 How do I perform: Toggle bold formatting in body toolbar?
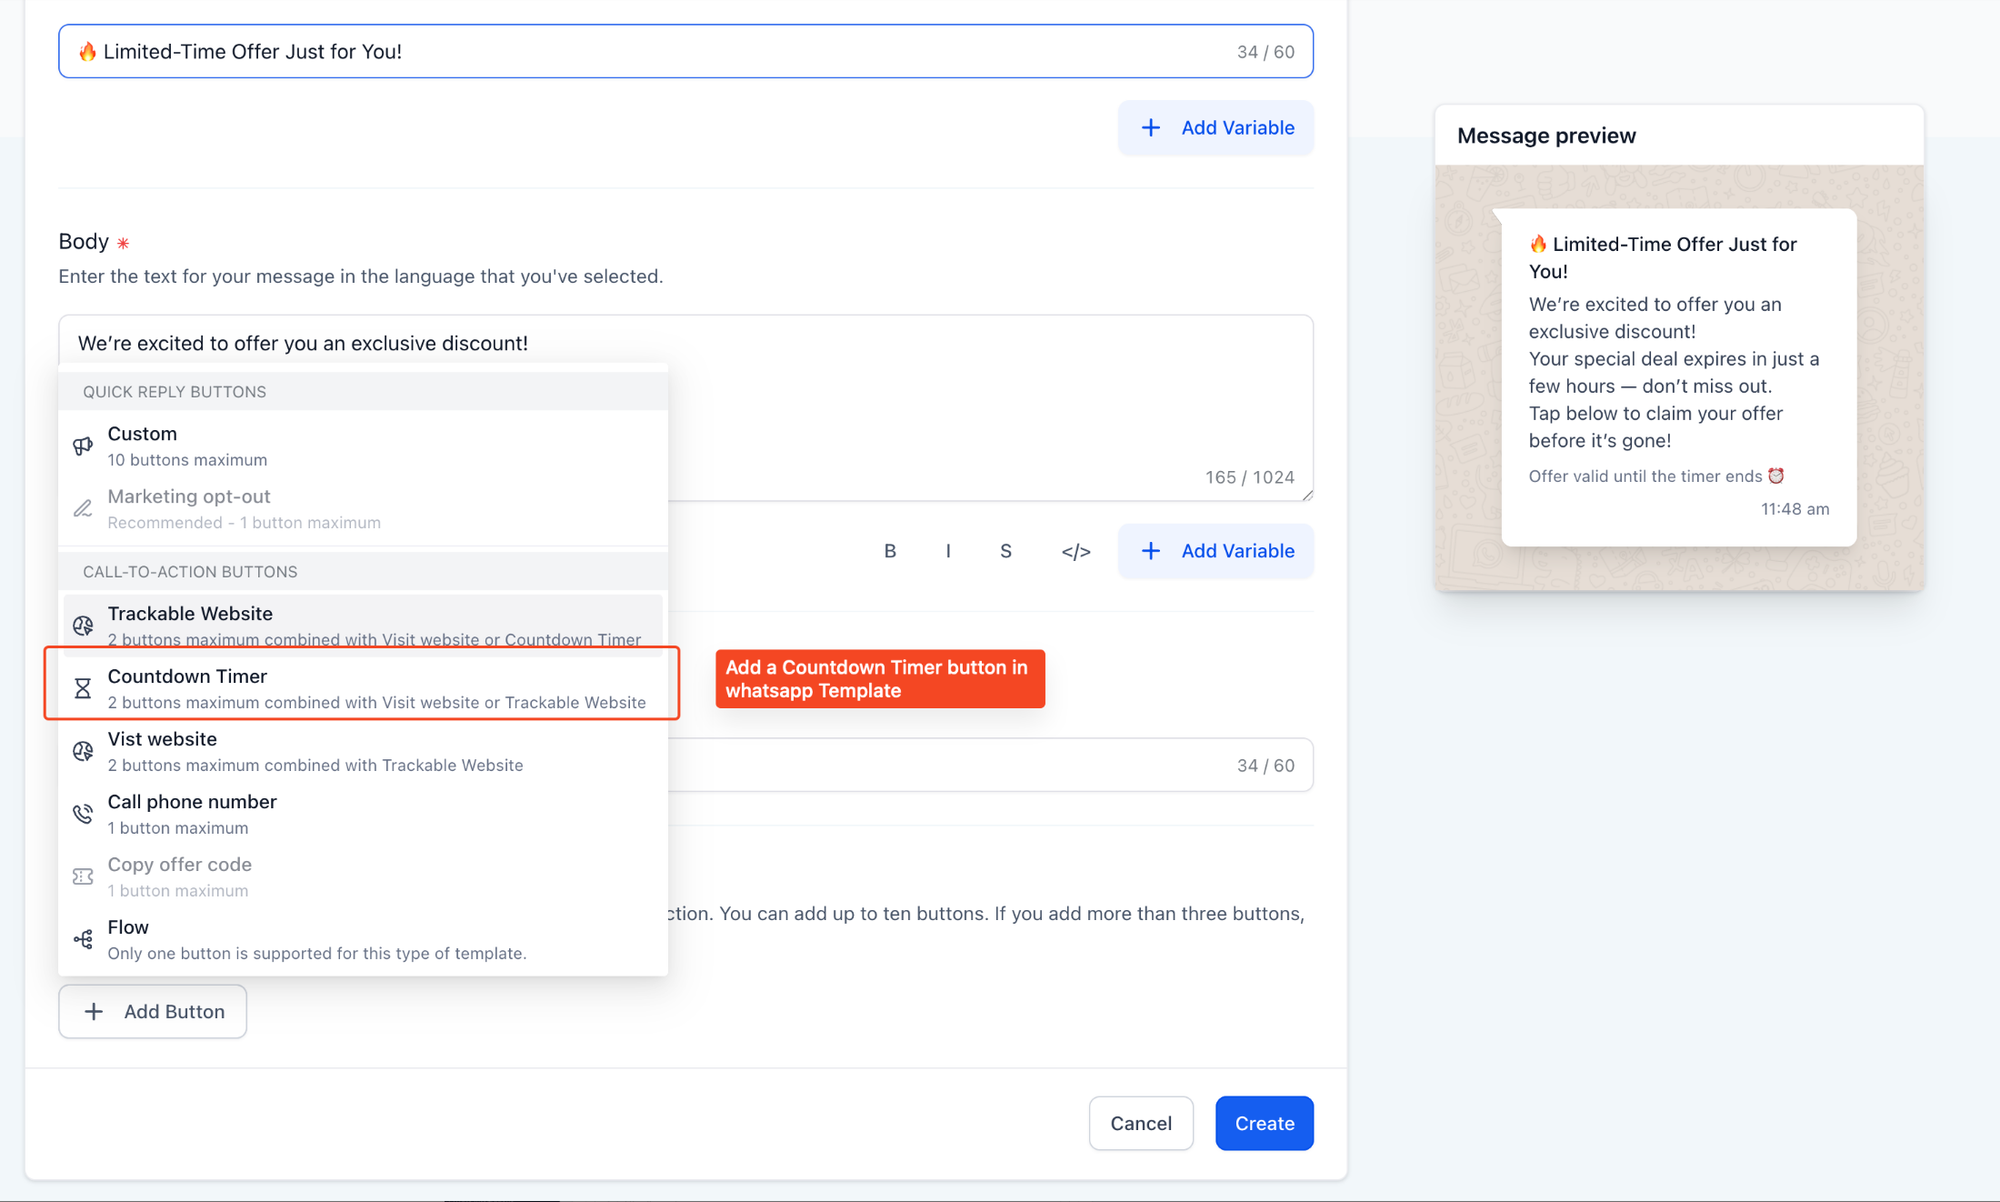pyautogui.click(x=890, y=551)
